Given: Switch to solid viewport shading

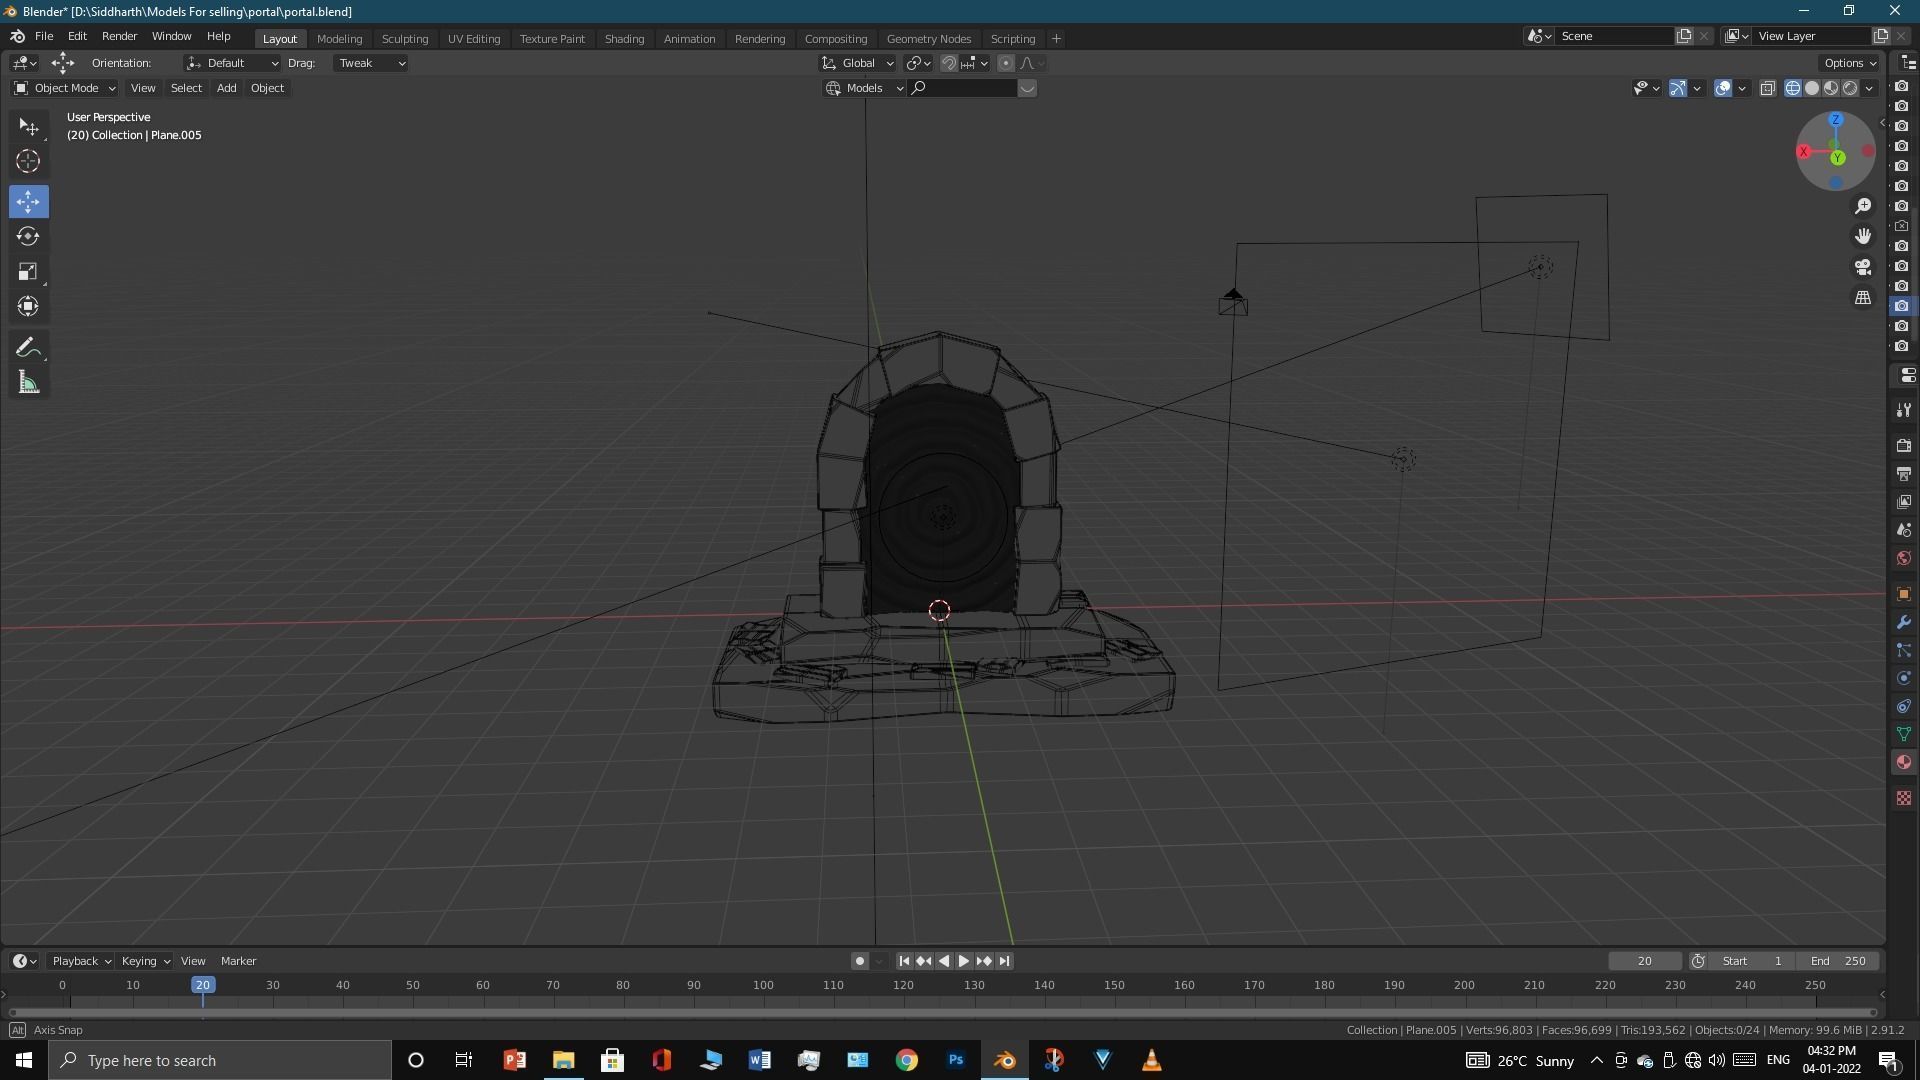Looking at the screenshot, I should coord(1812,88).
